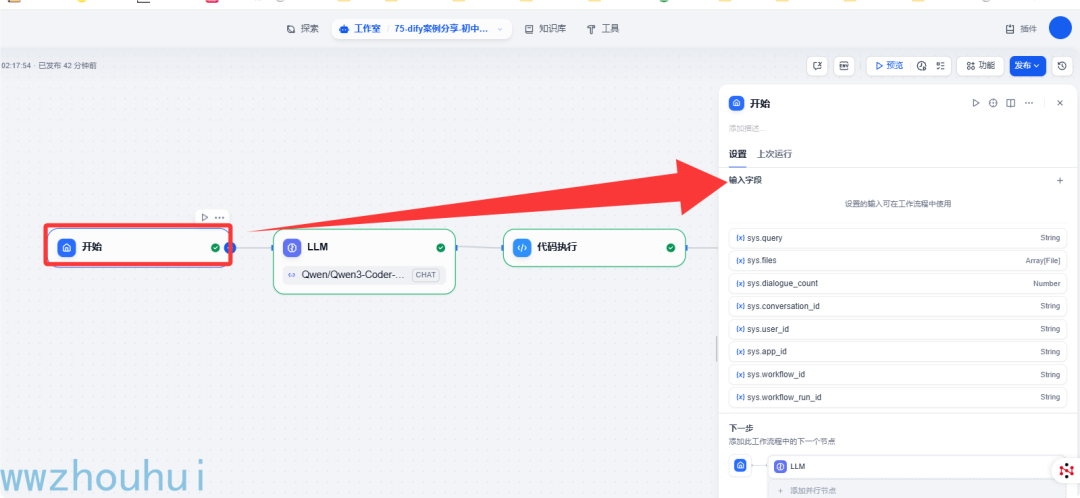Open the ellipsis menu above the 开始 node
1080x498 pixels.
tap(220, 217)
